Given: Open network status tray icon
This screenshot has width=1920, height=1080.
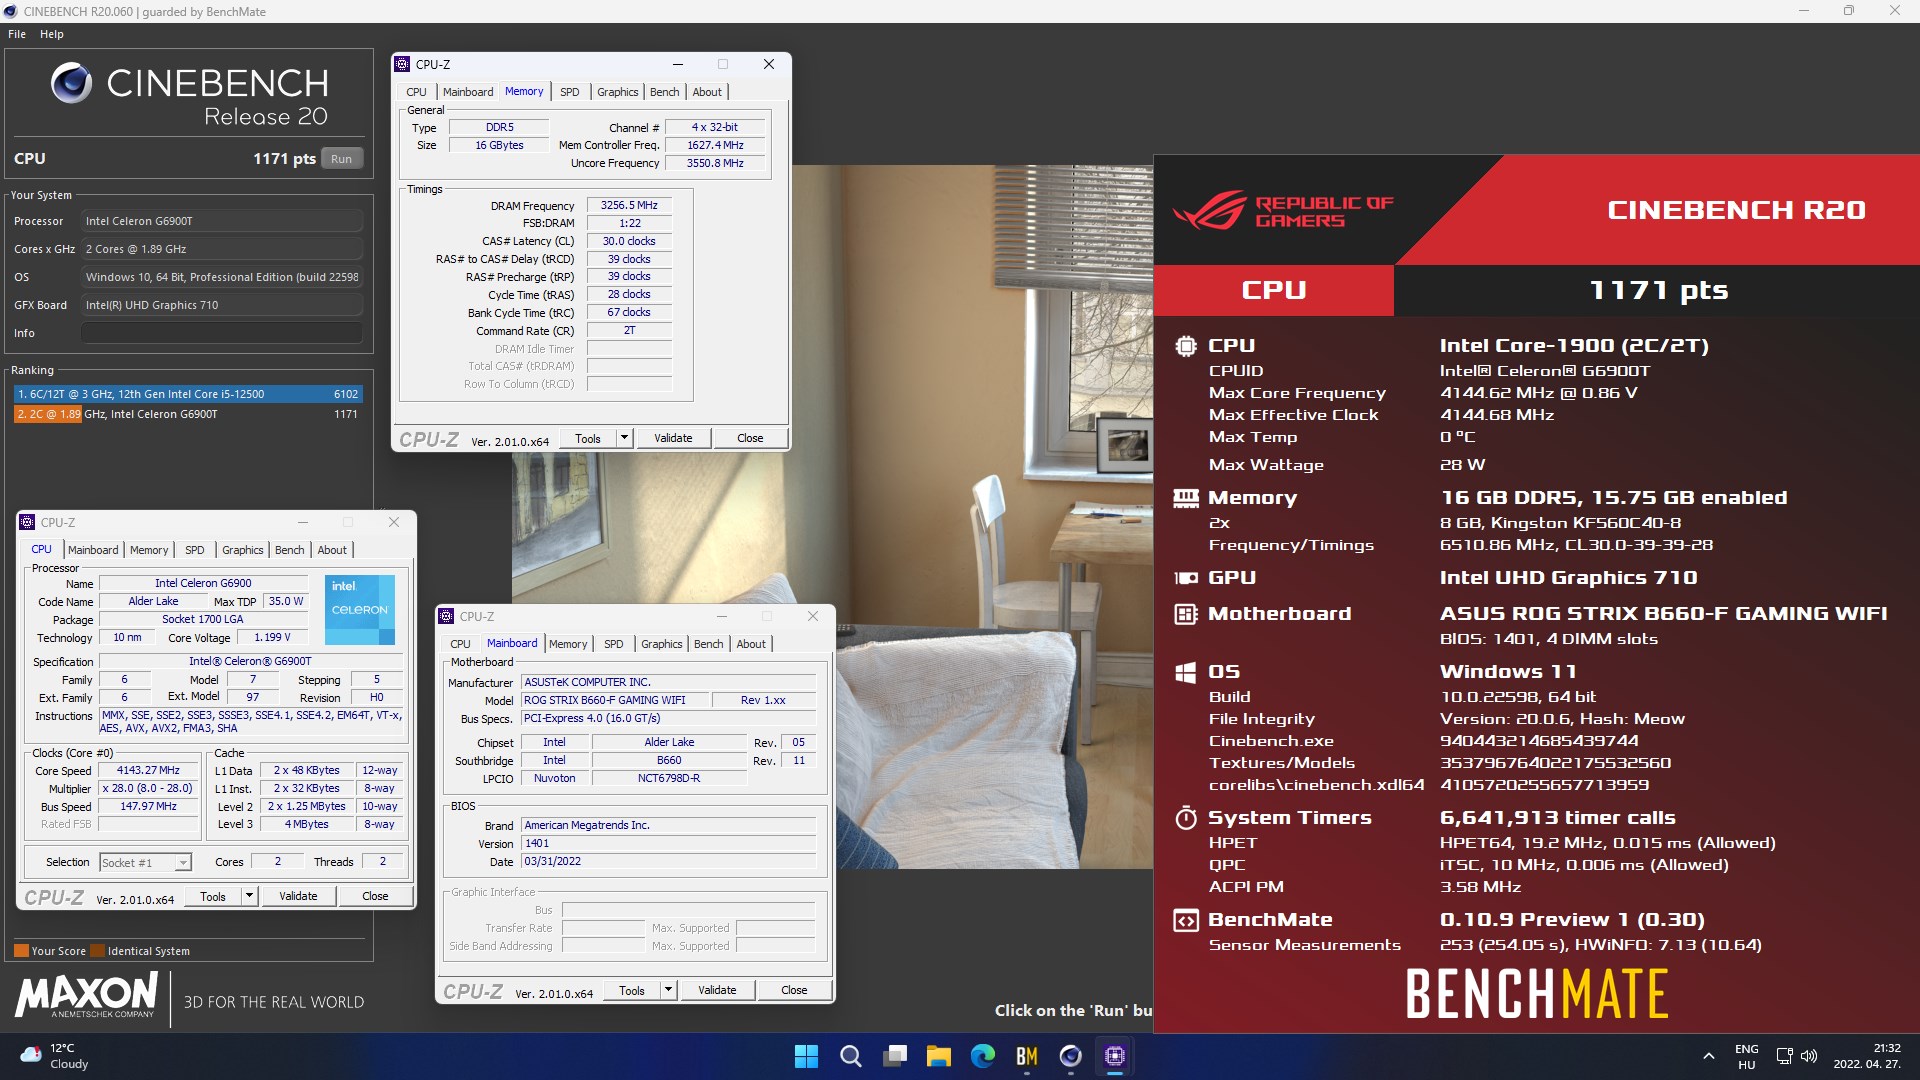Looking at the screenshot, I should (x=1784, y=1056).
